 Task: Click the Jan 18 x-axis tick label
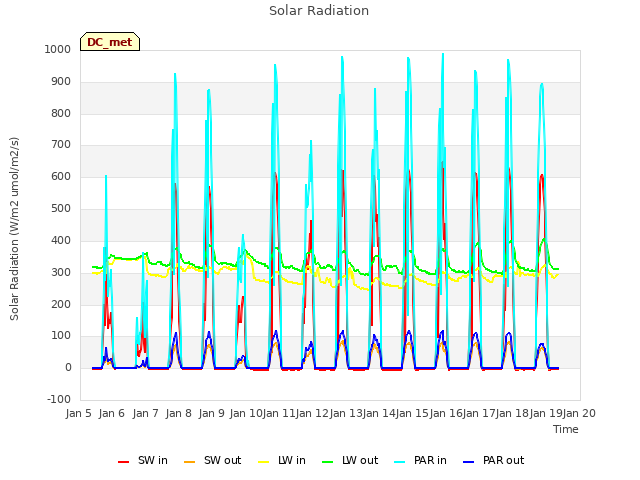click(x=513, y=413)
